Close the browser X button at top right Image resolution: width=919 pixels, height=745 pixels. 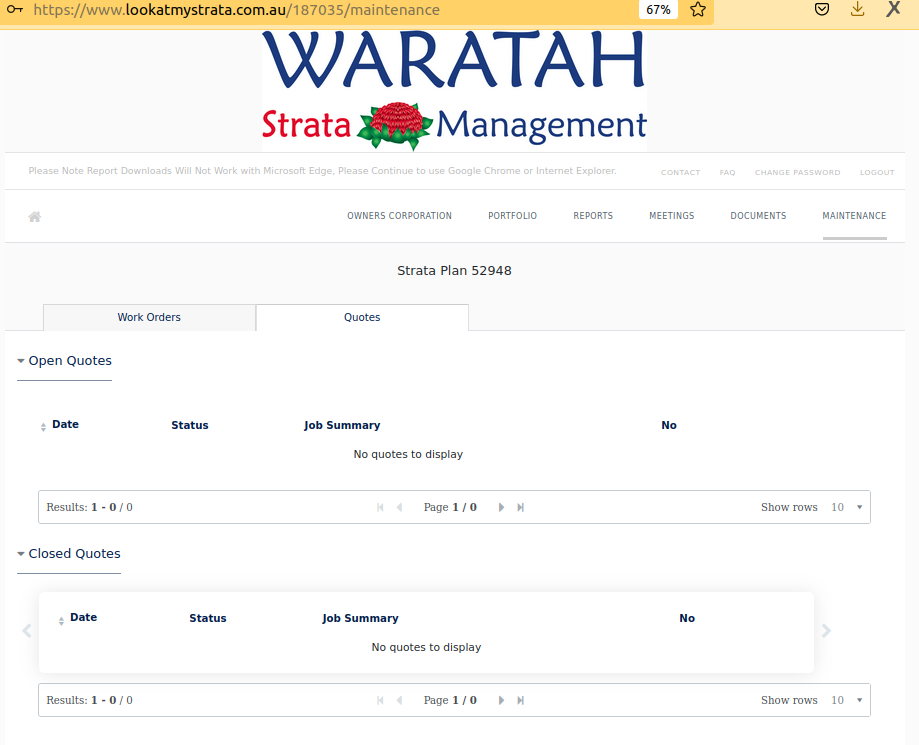[x=893, y=9]
